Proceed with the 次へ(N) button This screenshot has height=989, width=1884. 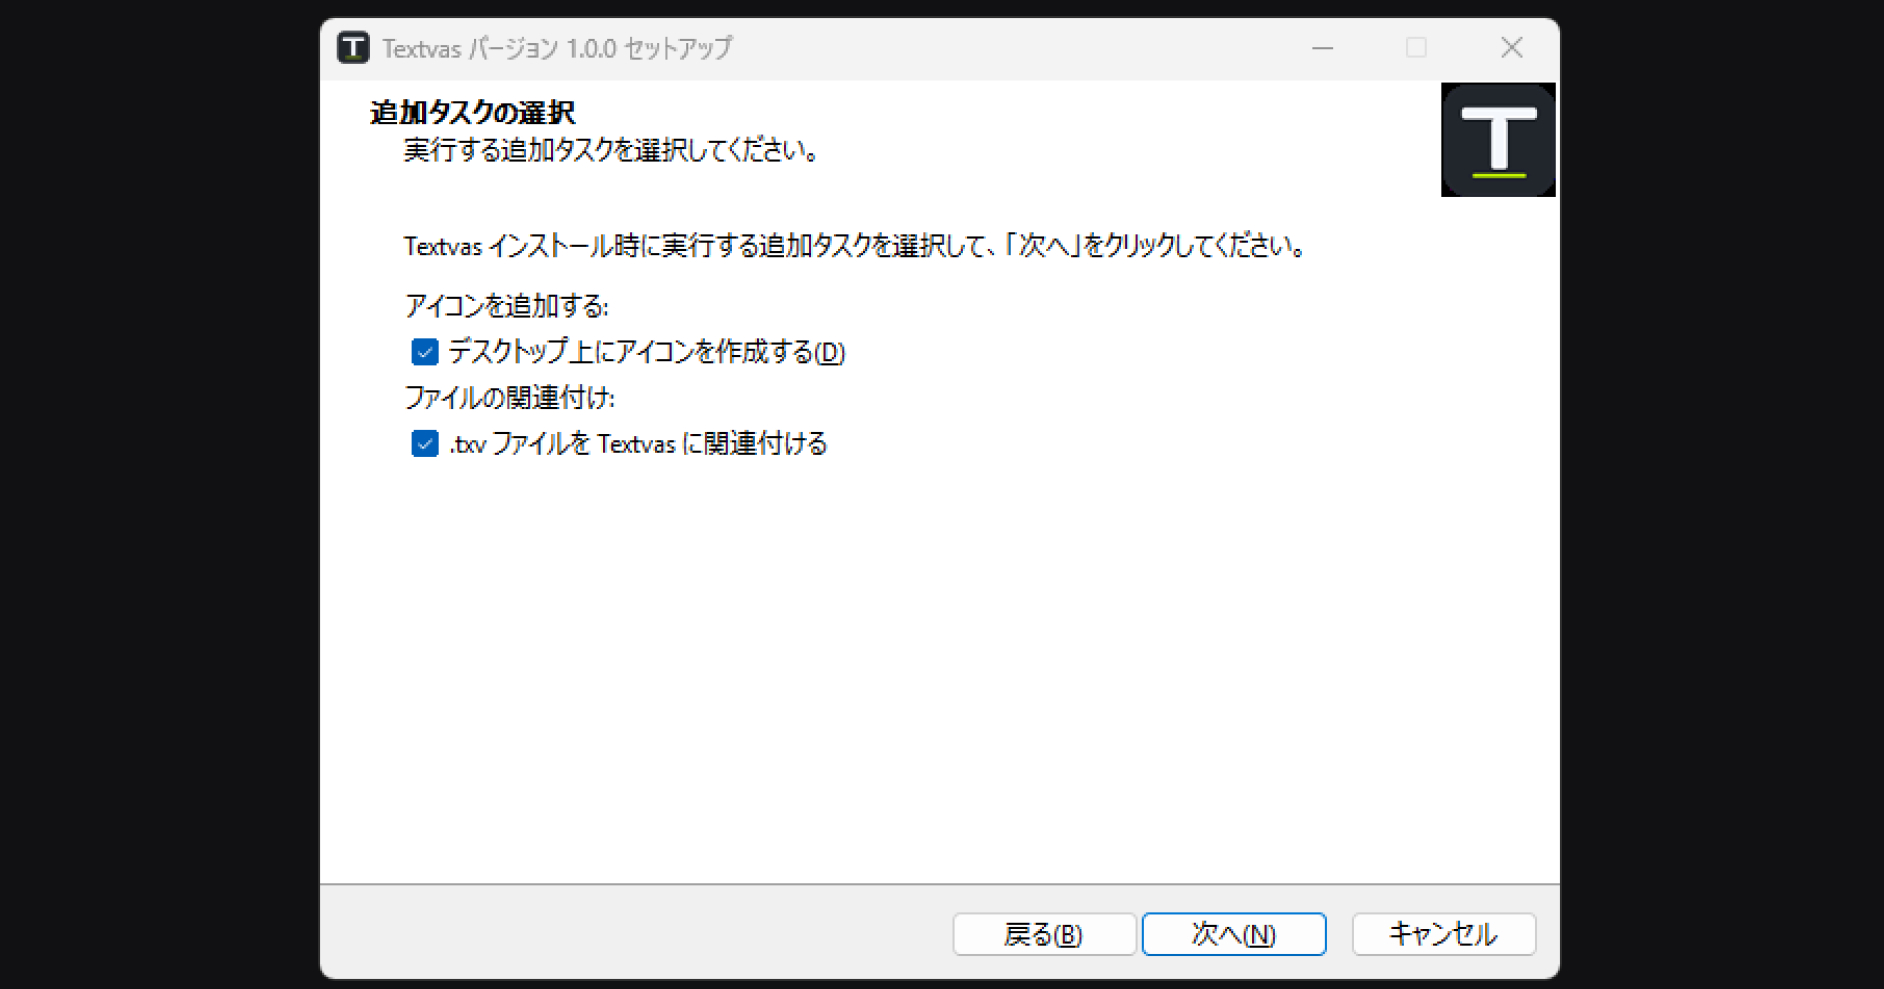coord(1234,934)
